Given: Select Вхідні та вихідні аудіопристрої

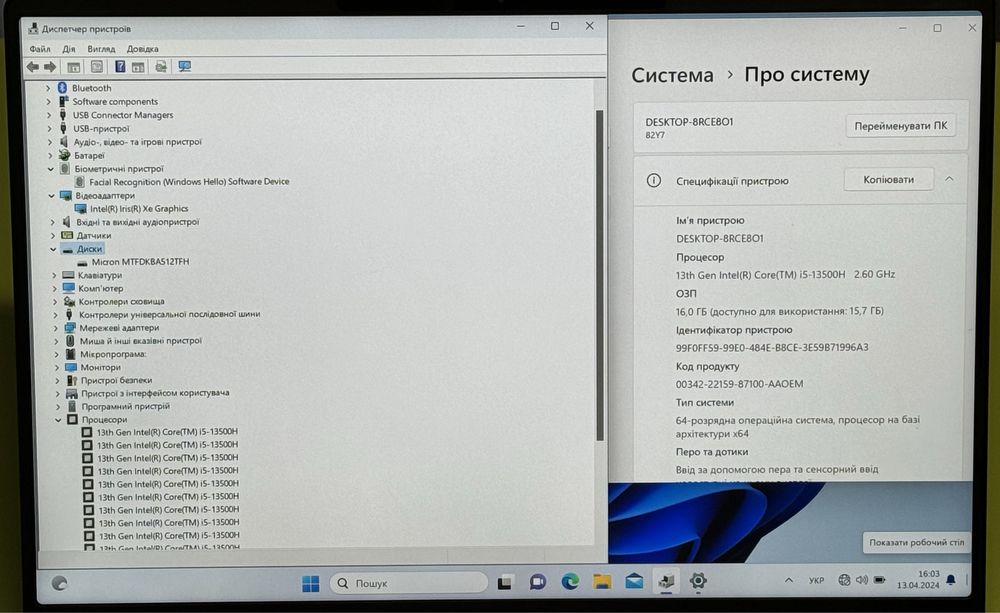Looking at the screenshot, I should (138, 222).
